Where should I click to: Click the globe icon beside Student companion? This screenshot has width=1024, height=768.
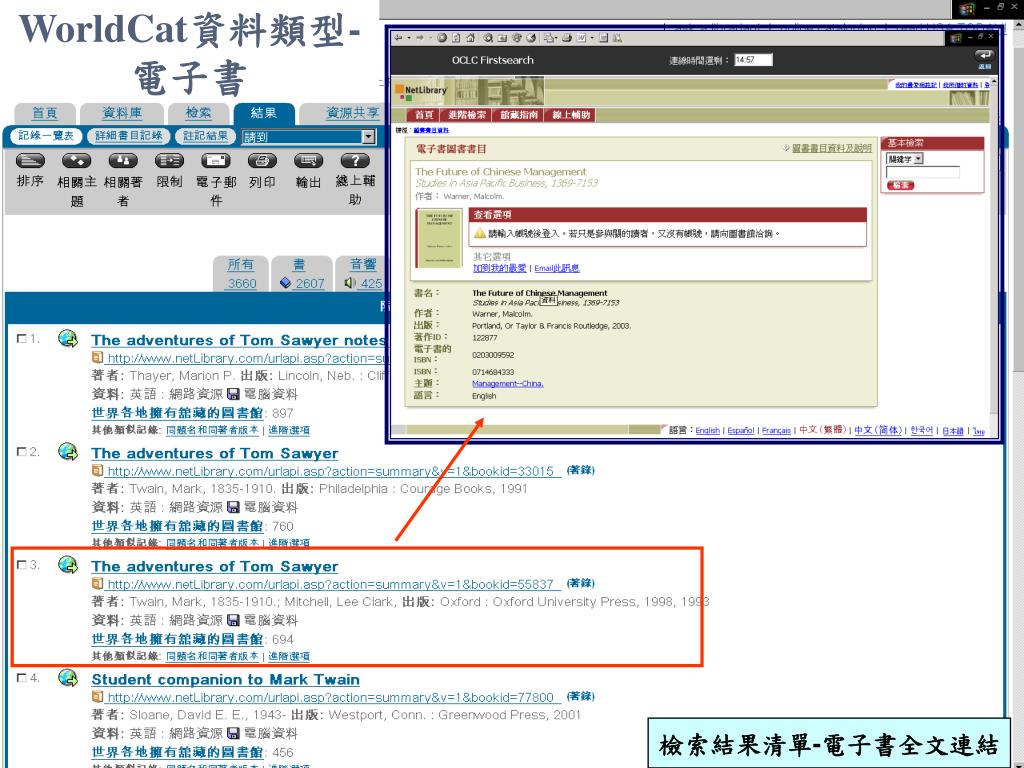[68, 677]
